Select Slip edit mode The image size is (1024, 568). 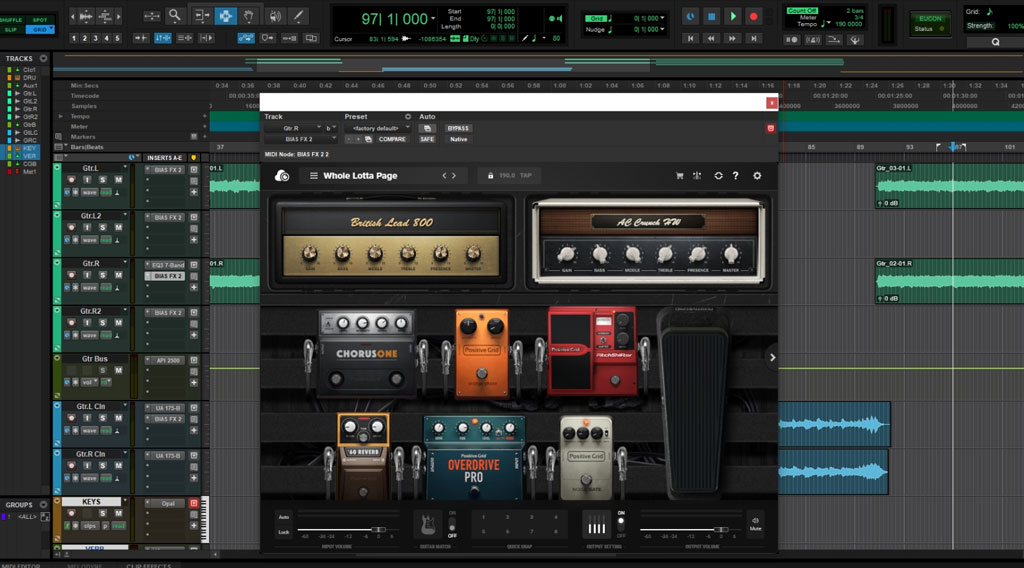click(x=12, y=29)
